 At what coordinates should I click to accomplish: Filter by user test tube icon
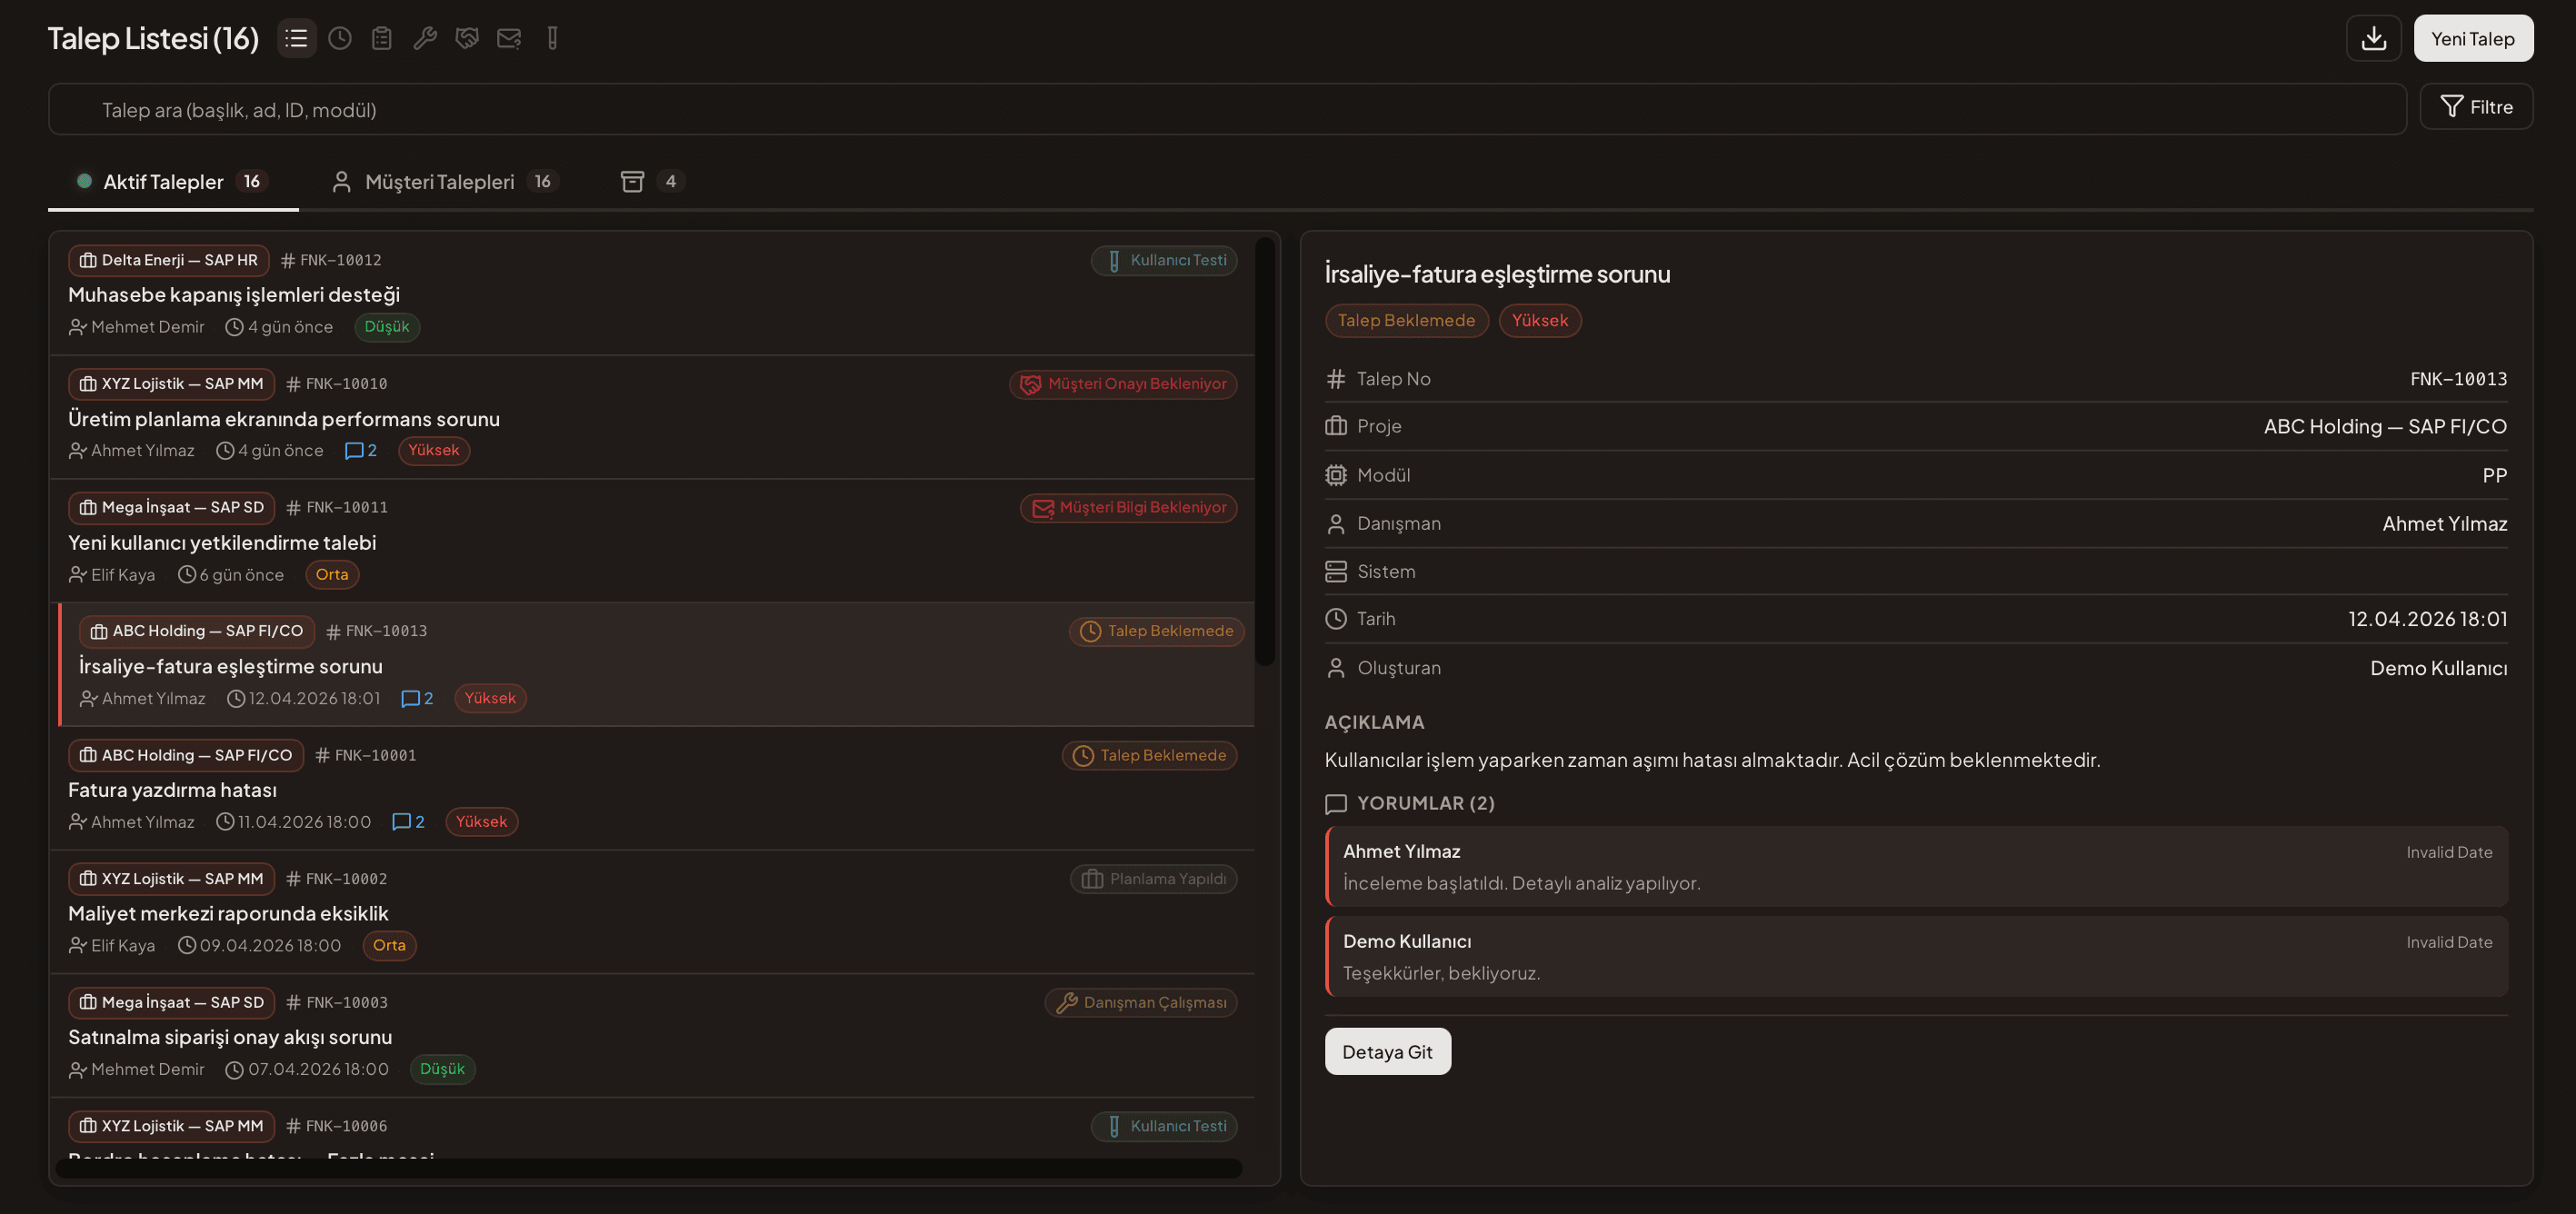point(552,38)
